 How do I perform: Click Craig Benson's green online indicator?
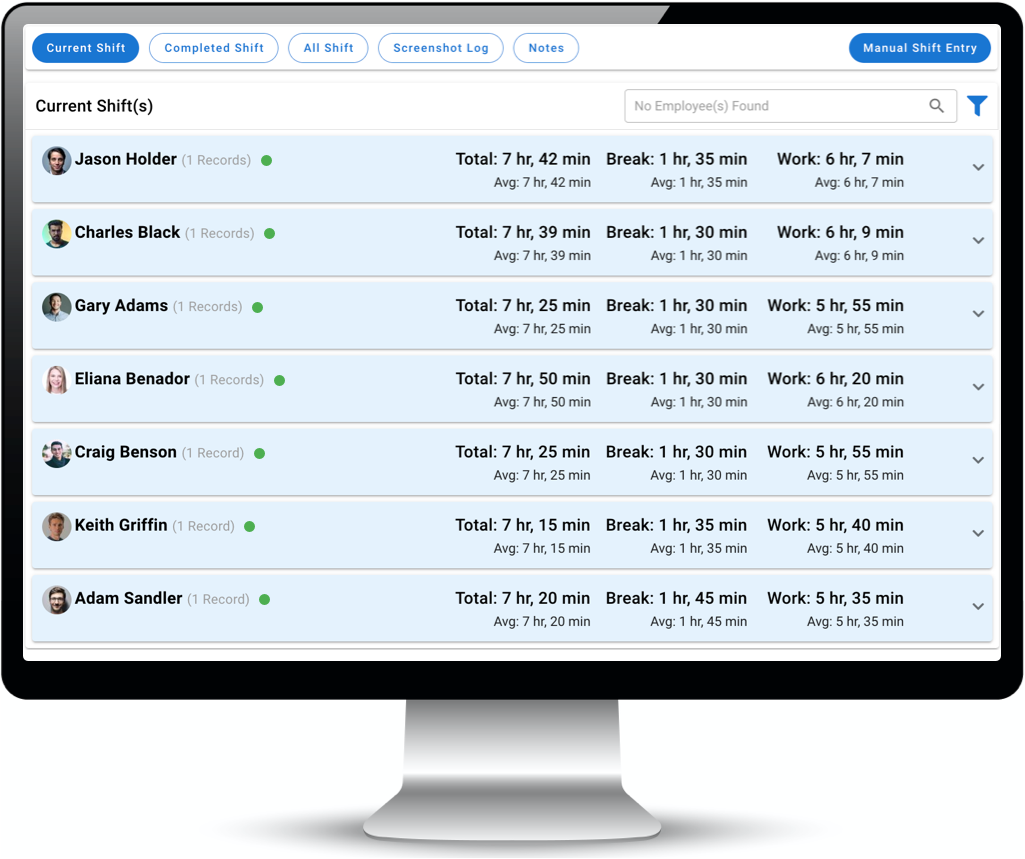pyautogui.click(x=259, y=453)
